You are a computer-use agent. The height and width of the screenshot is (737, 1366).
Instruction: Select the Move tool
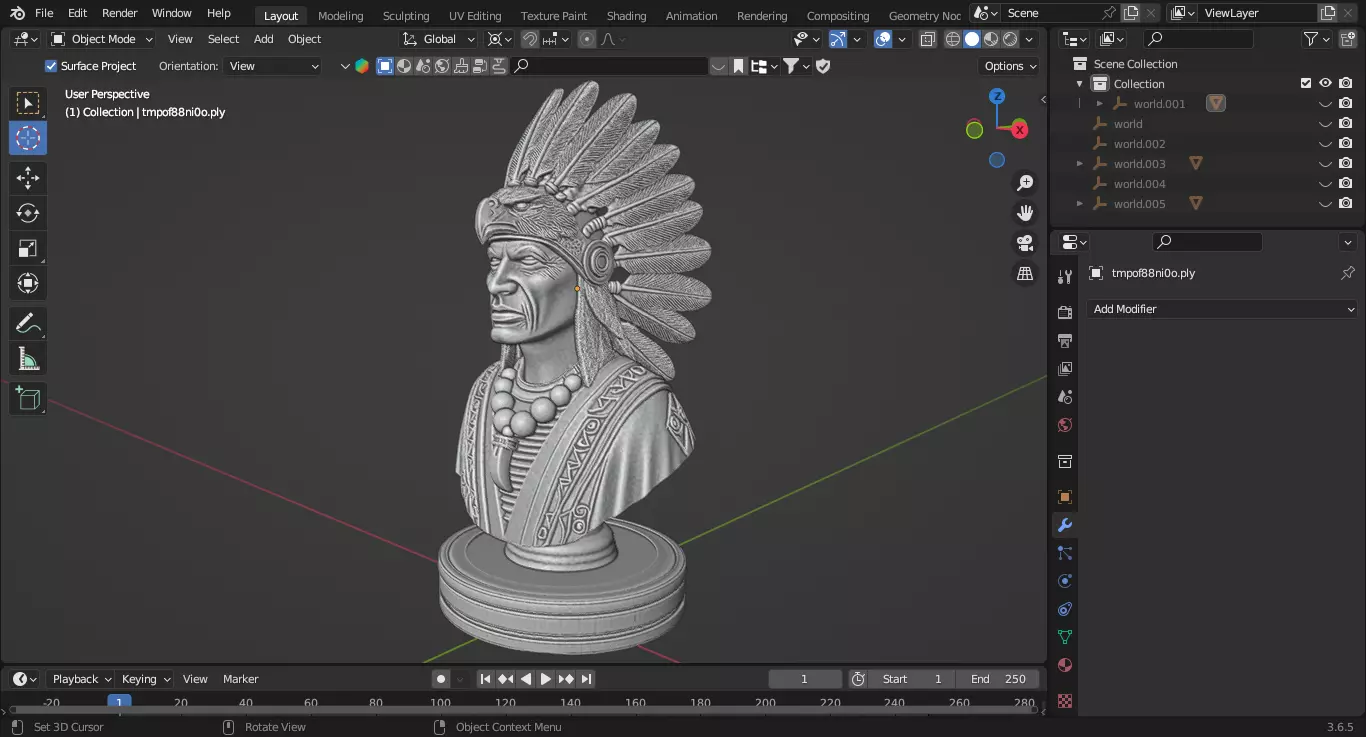[28, 178]
